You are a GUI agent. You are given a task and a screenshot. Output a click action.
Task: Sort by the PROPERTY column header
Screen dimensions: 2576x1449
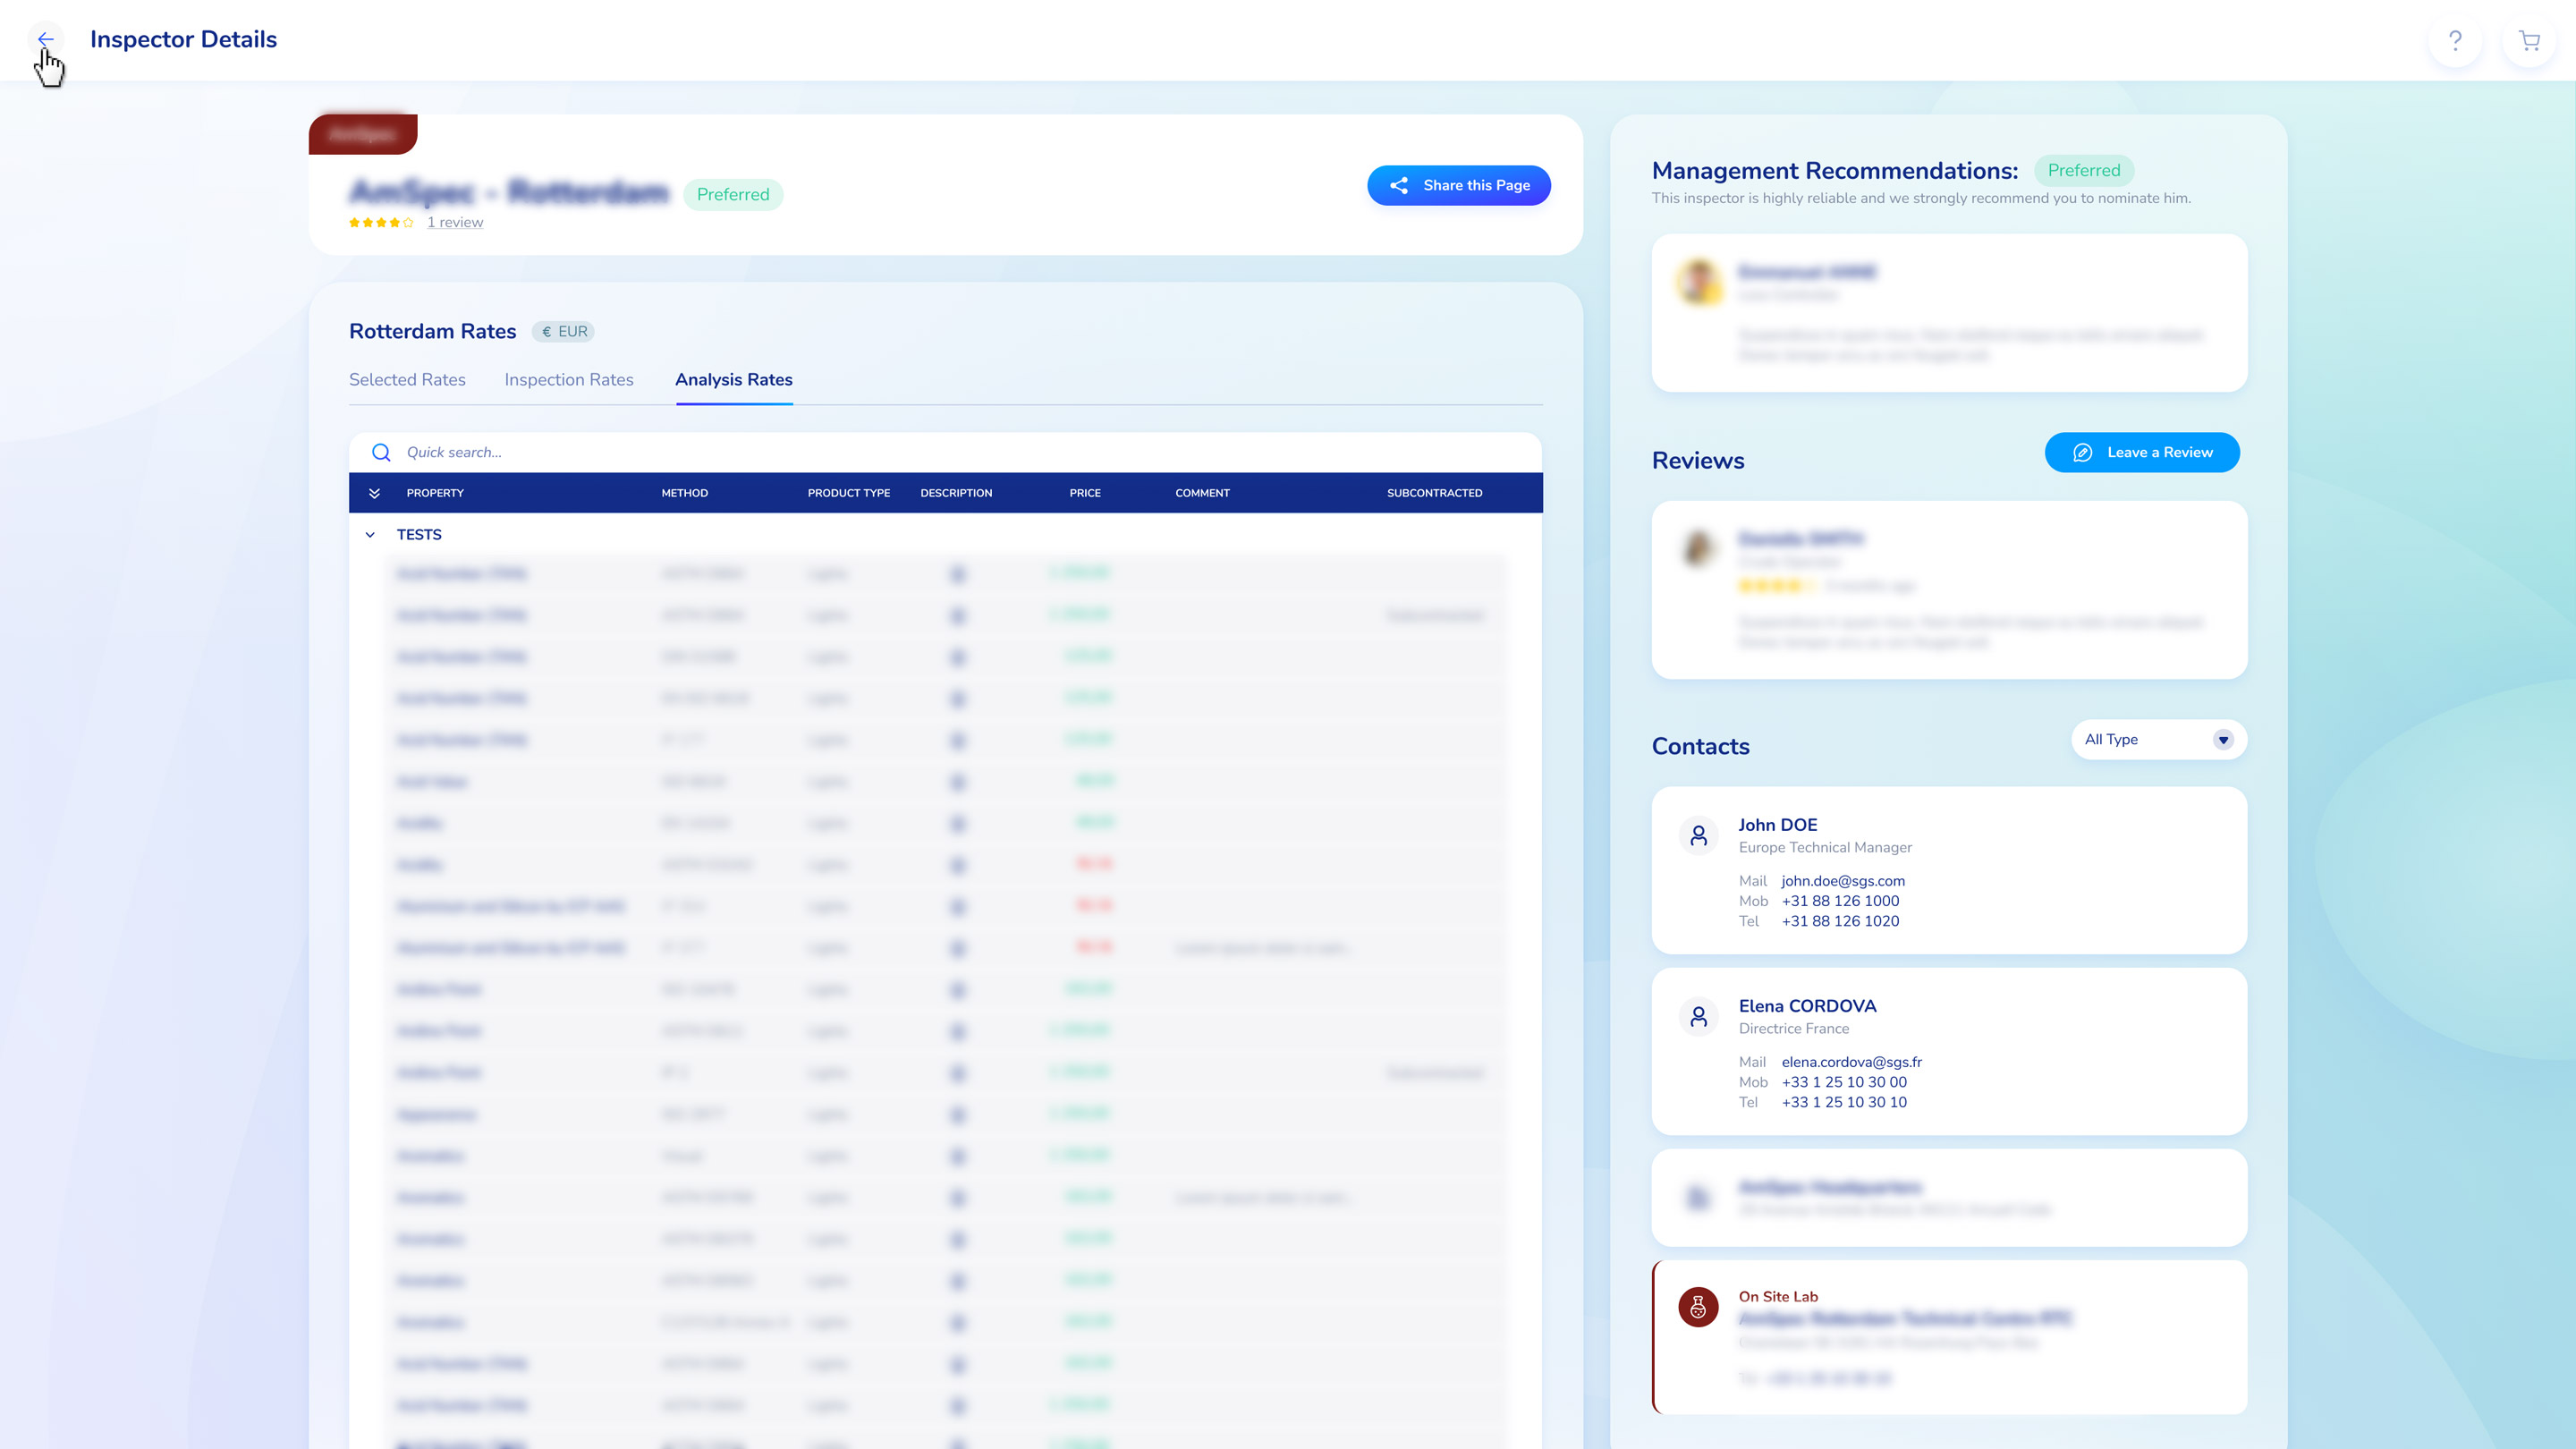click(x=435, y=493)
